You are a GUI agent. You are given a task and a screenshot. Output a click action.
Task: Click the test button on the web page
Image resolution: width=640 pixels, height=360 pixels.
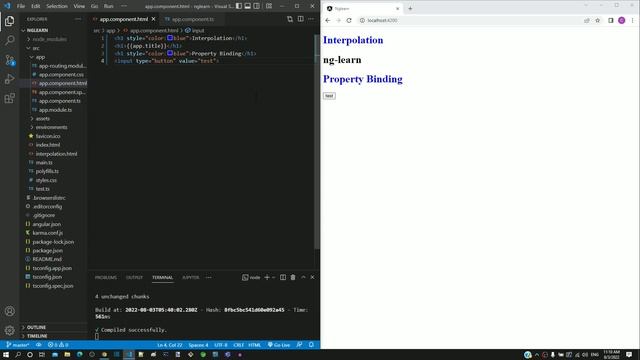329,96
